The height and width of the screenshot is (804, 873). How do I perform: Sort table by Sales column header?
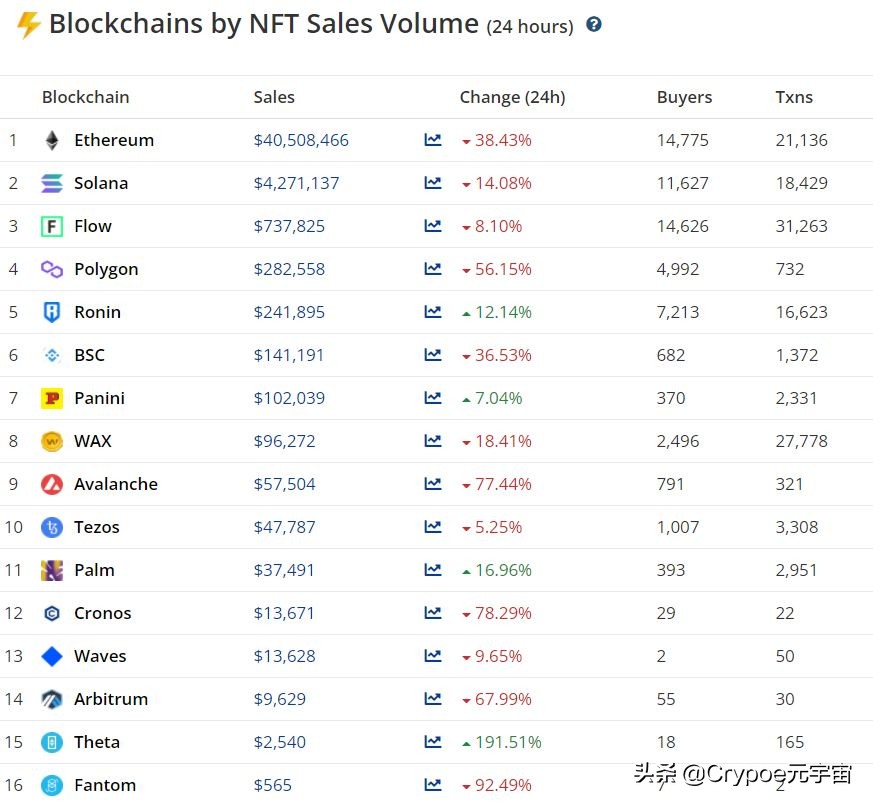click(x=274, y=97)
